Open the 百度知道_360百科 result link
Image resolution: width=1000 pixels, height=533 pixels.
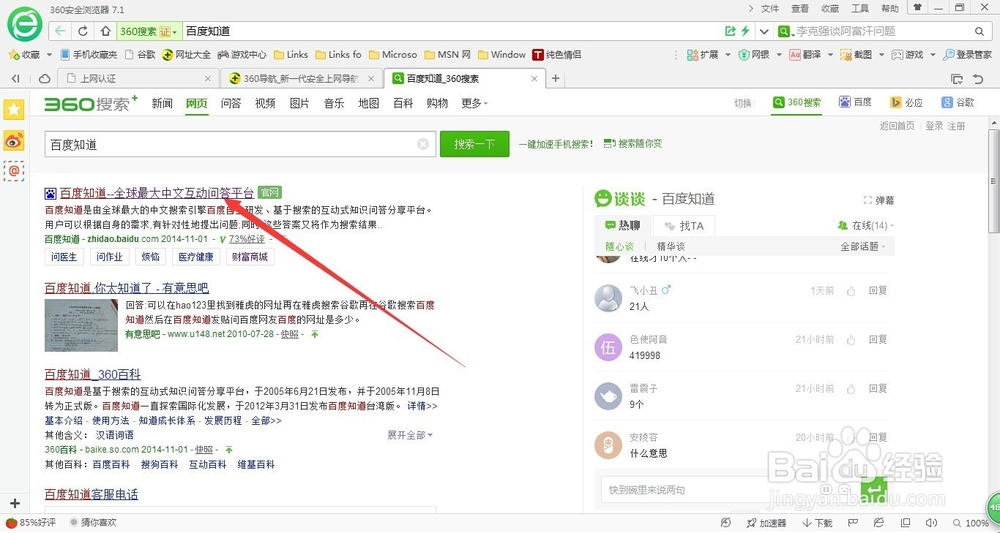(x=92, y=375)
